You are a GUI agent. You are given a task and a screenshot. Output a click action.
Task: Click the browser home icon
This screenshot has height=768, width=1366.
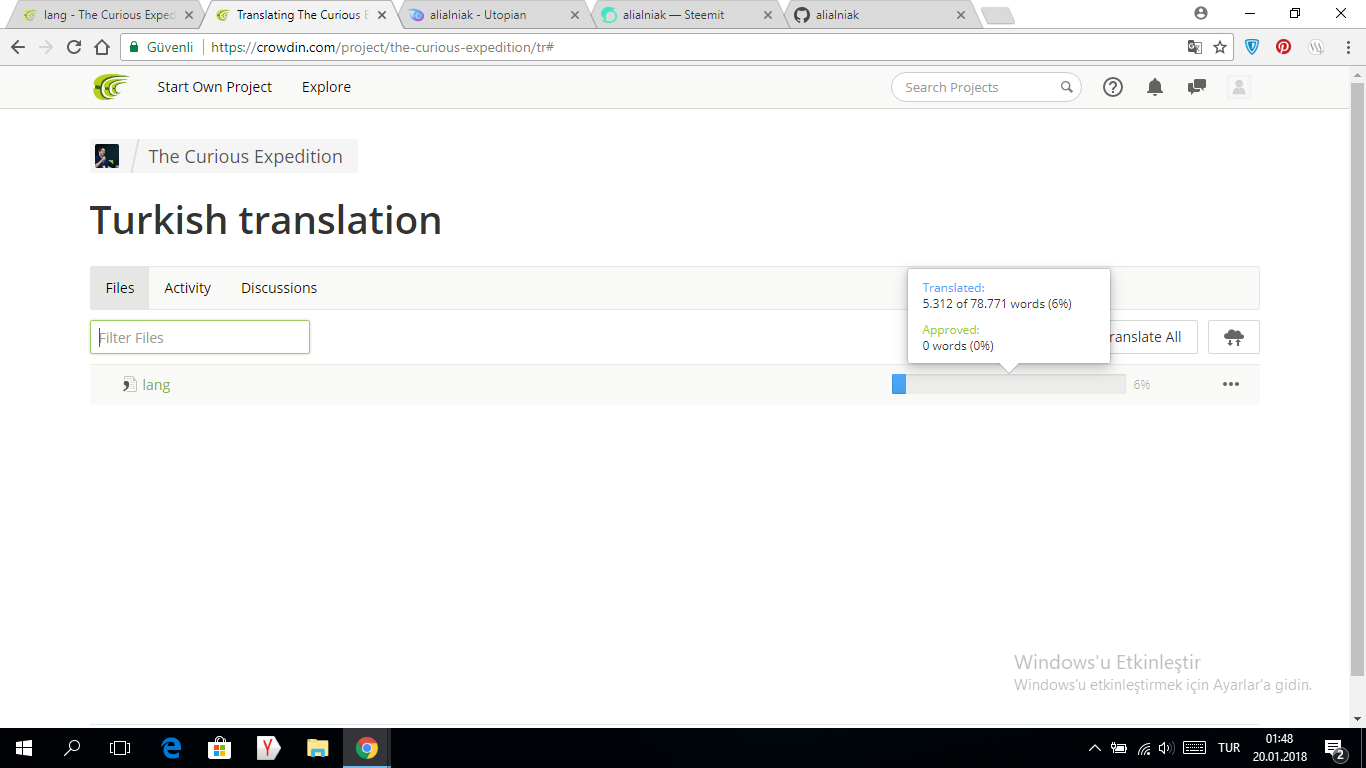102,47
